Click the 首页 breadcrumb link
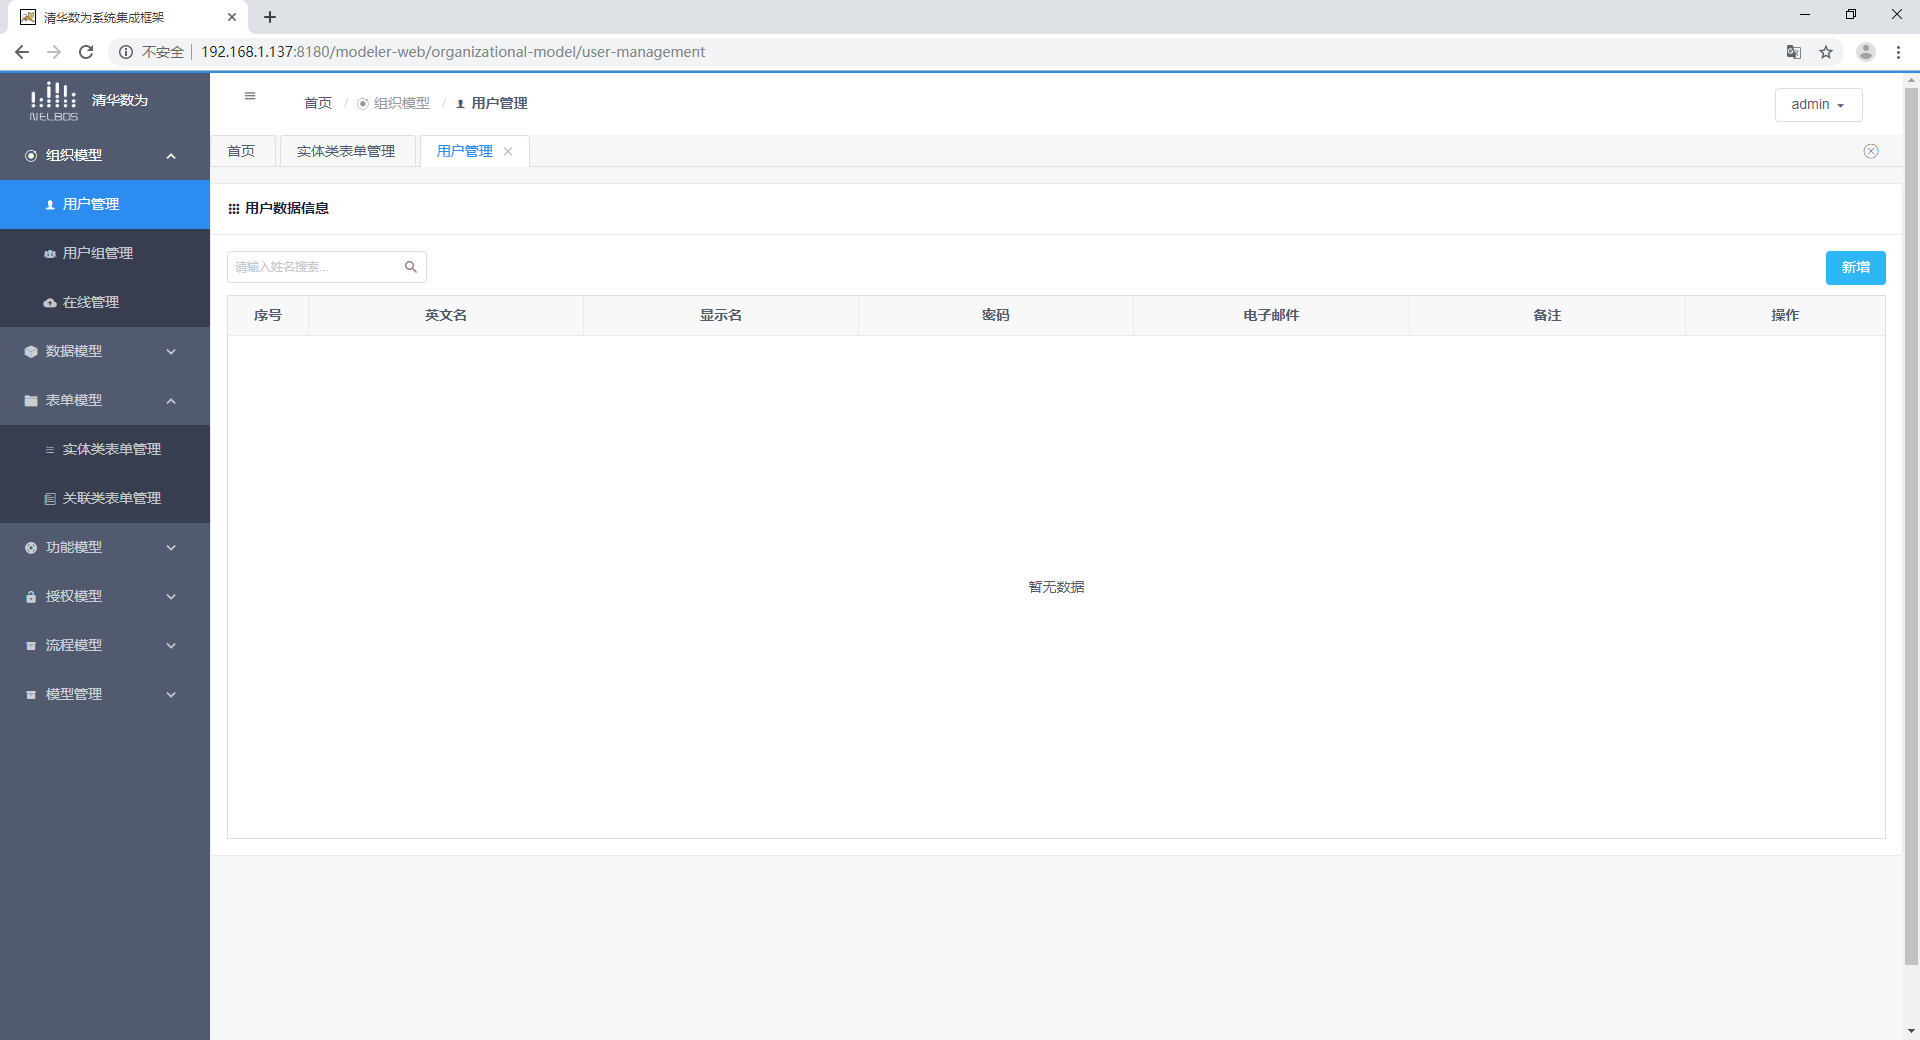The width and height of the screenshot is (1920, 1040). coord(318,103)
